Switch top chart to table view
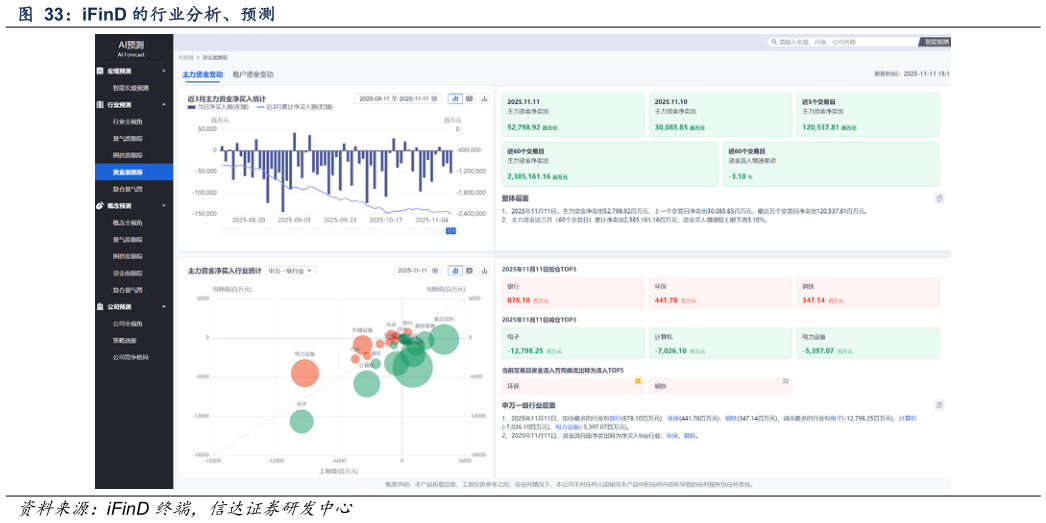This screenshot has width=1046, height=523. 469,99
